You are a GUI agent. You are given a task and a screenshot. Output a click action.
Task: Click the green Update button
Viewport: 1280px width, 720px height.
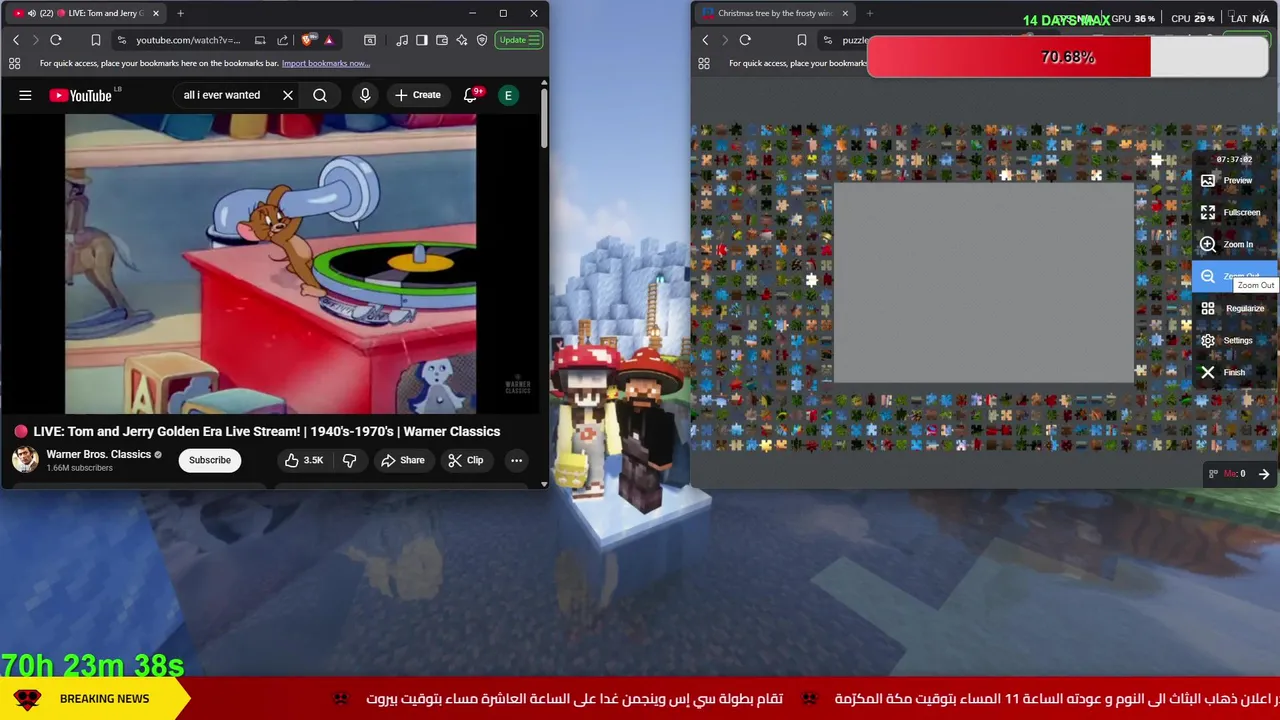click(519, 40)
